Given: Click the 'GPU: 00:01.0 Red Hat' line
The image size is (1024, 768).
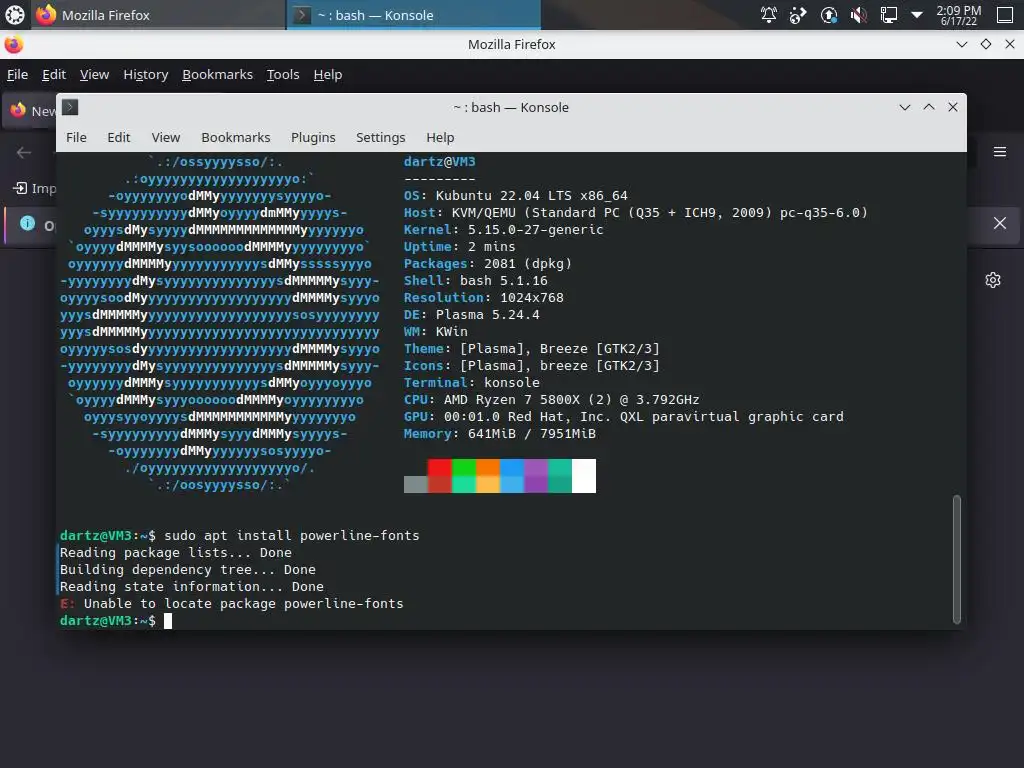Looking at the screenshot, I should point(624,417).
